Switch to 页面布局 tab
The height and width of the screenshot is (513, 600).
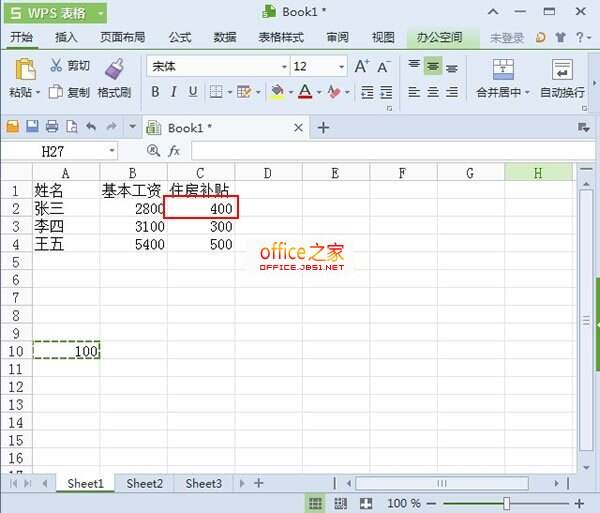122,37
